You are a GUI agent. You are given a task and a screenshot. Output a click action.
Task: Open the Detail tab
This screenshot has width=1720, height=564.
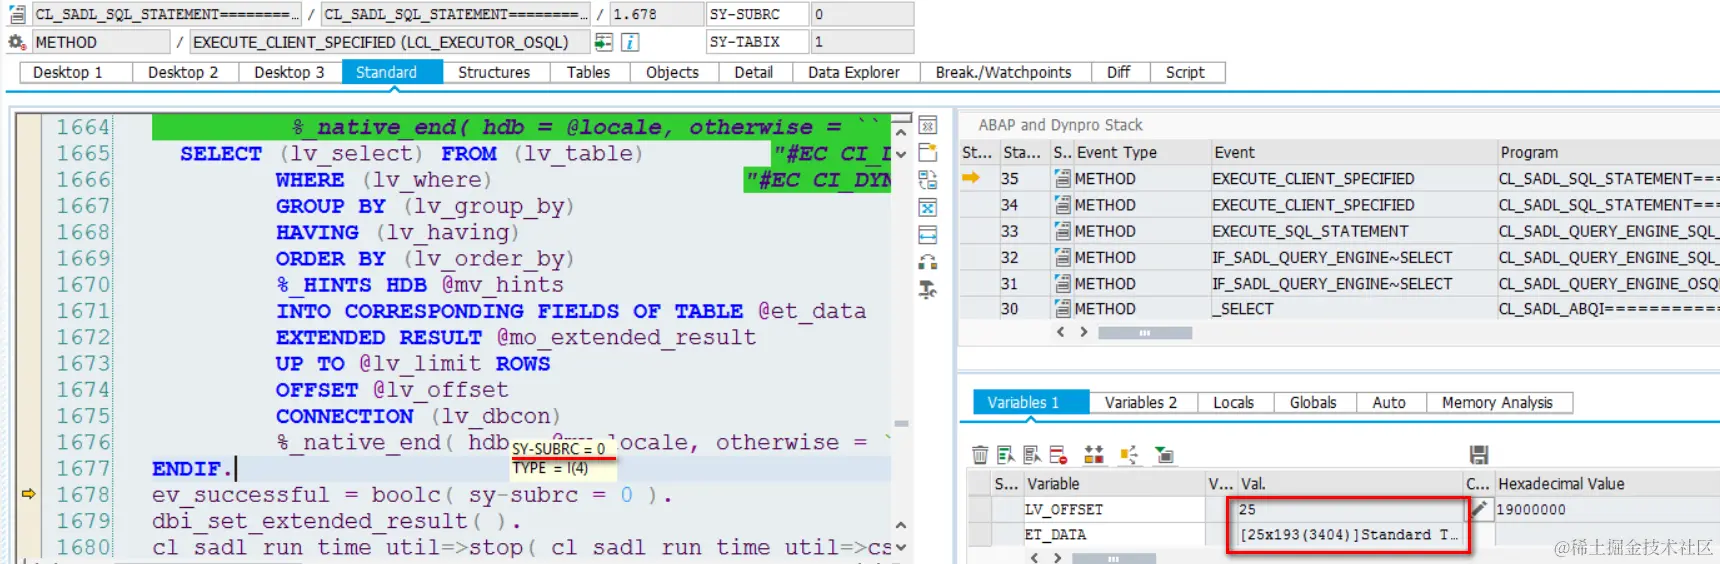(x=754, y=72)
